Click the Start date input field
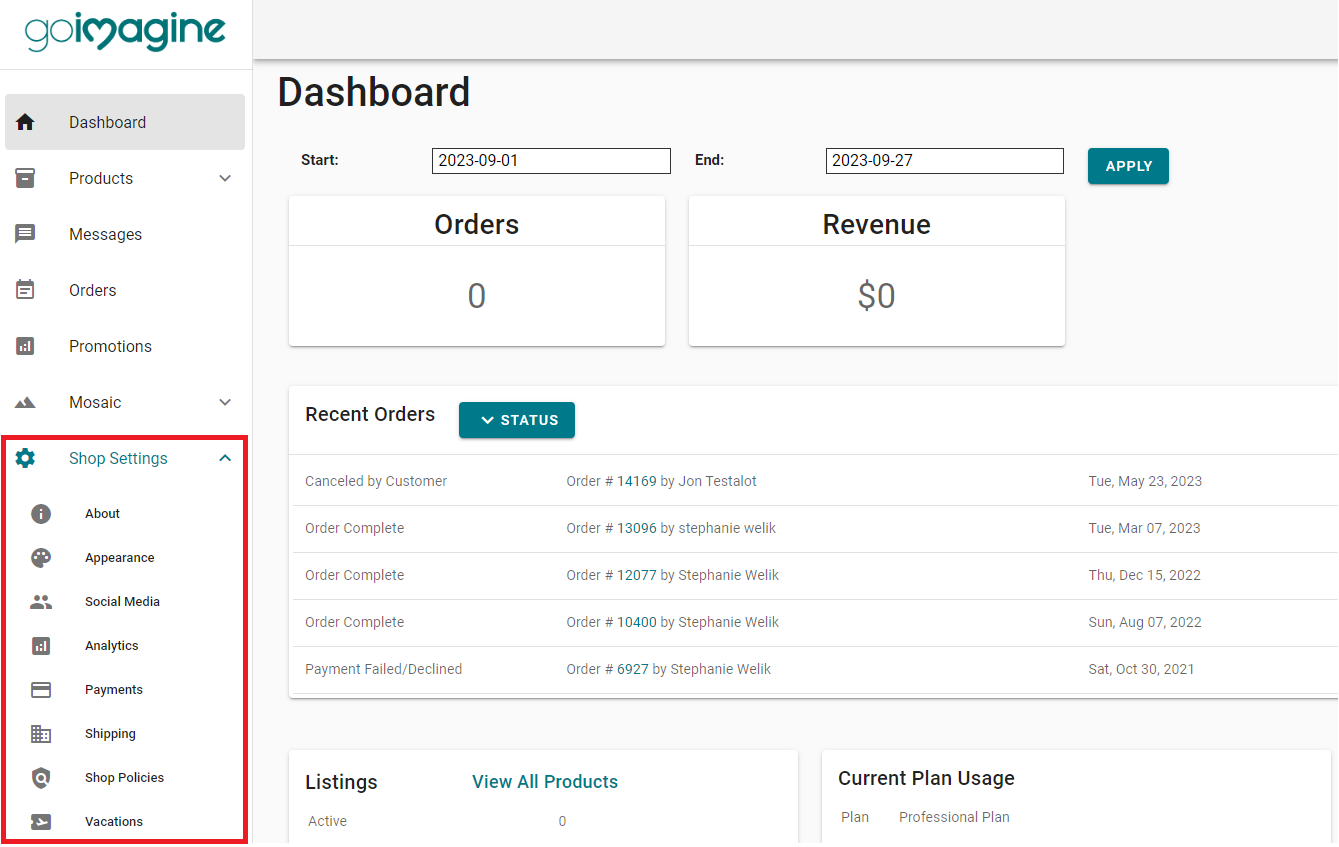This screenshot has width=1339, height=847. pos(550,160)
